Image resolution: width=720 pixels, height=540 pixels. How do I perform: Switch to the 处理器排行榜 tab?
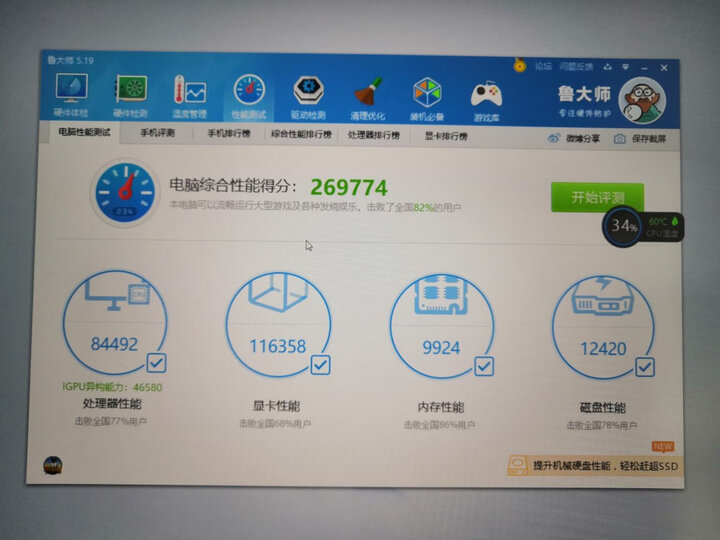tap(373, 135)
